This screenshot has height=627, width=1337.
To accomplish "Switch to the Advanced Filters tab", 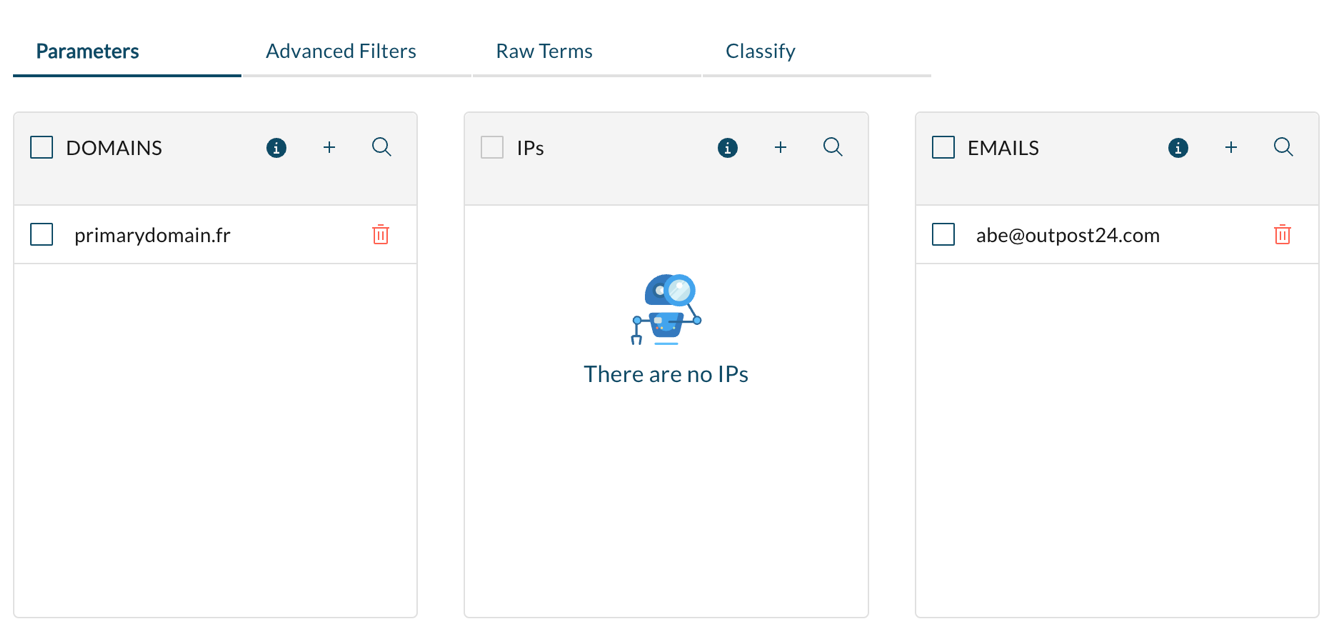I will coord(341,51).
